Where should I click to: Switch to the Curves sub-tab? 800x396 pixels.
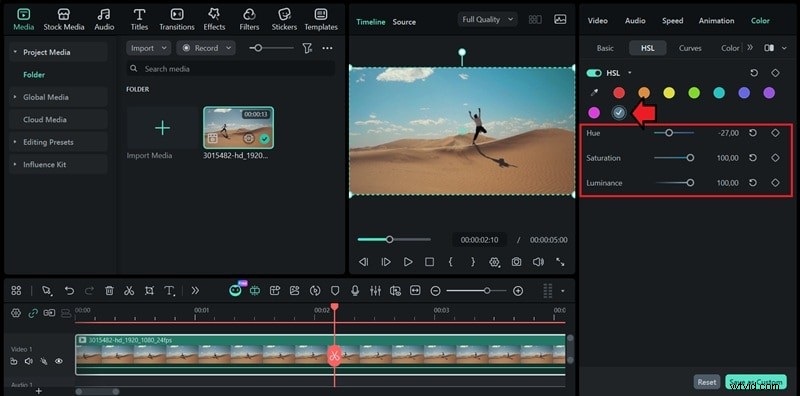point(690,48)
